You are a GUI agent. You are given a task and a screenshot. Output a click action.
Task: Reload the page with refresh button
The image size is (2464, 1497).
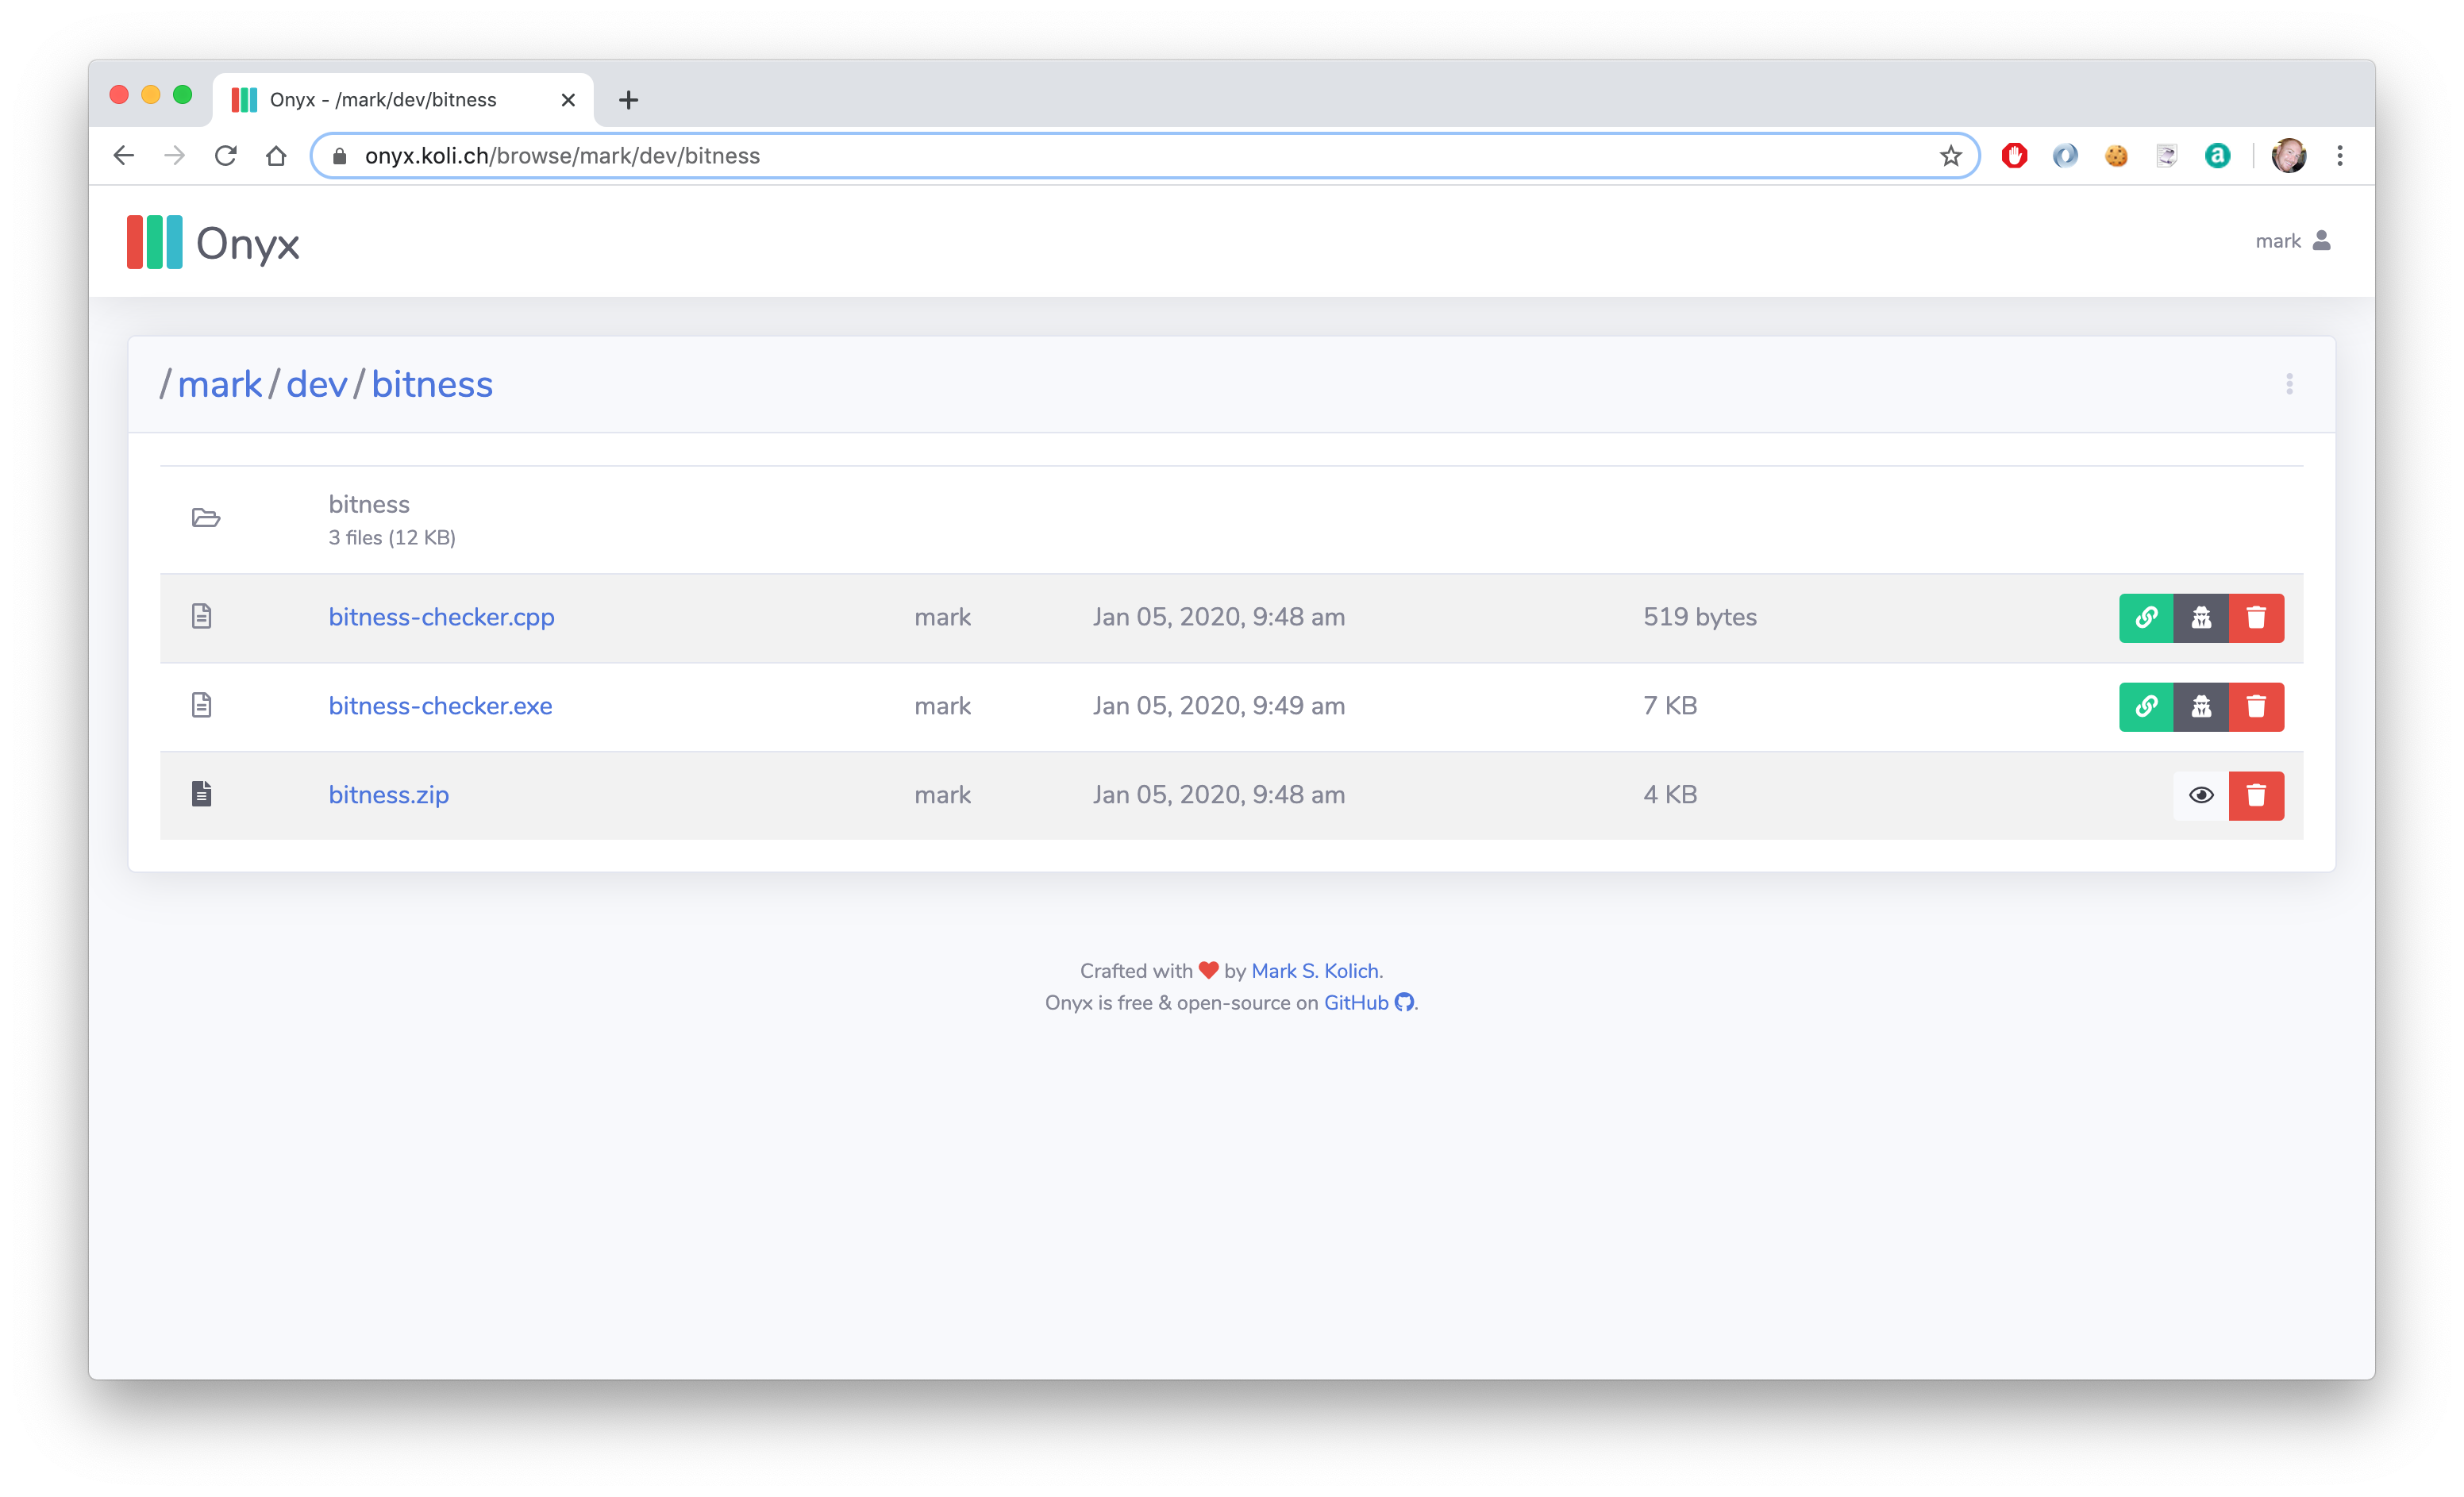(226, 156)
